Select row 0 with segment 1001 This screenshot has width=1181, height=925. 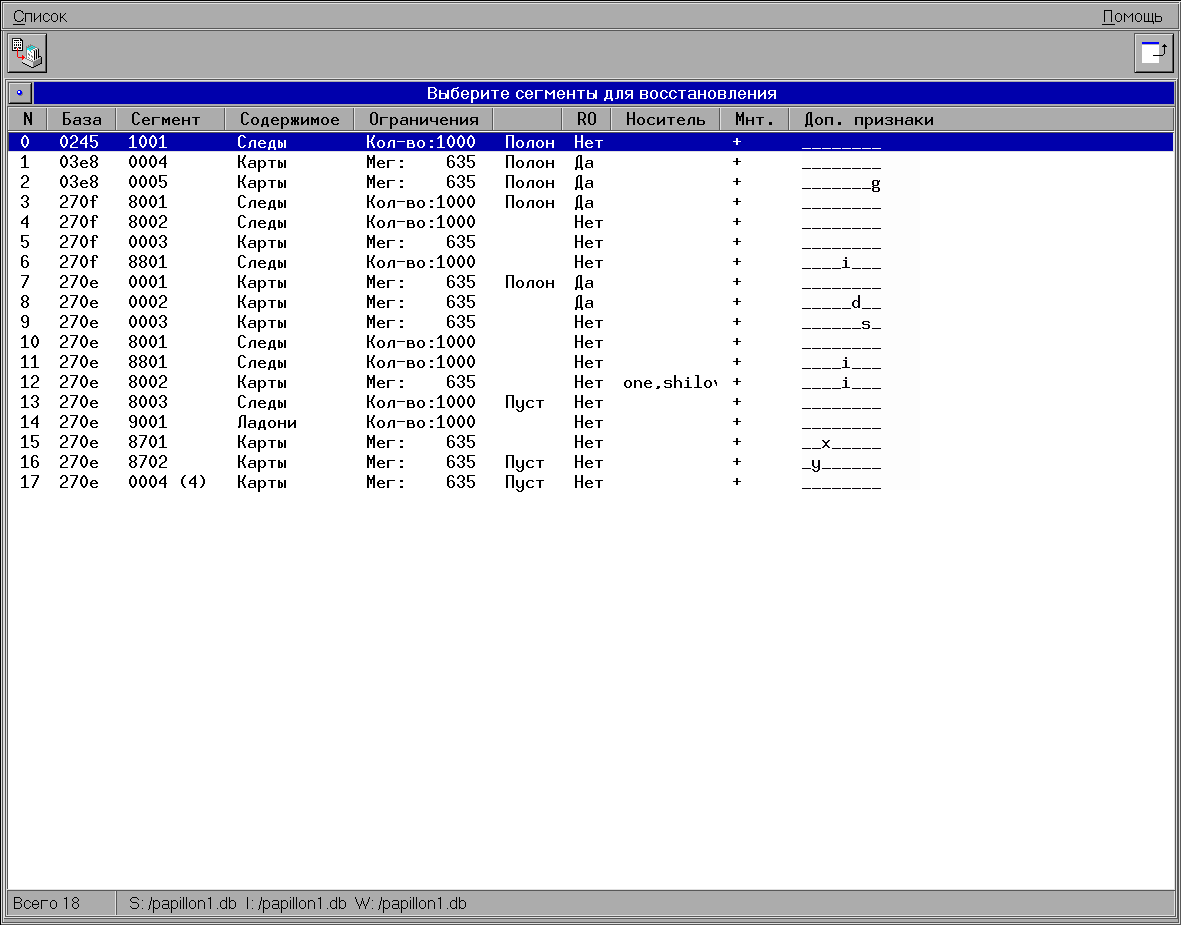pyautogui.click(x=590, y=142)
